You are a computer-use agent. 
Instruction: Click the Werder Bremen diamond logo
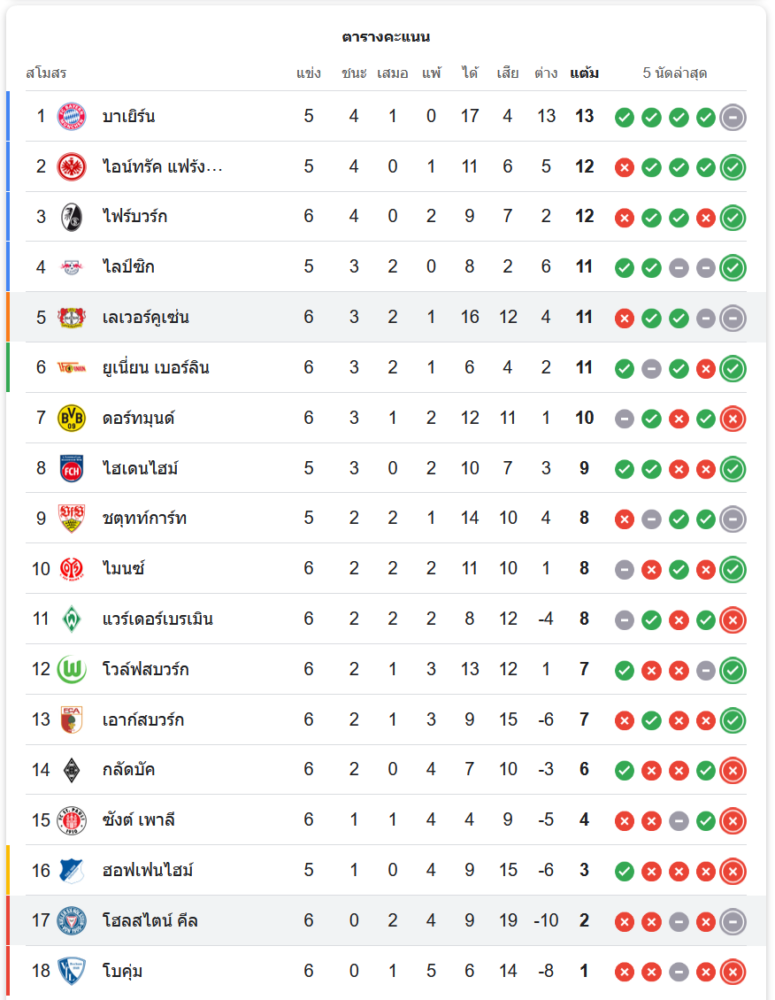[x=72, y=619]
